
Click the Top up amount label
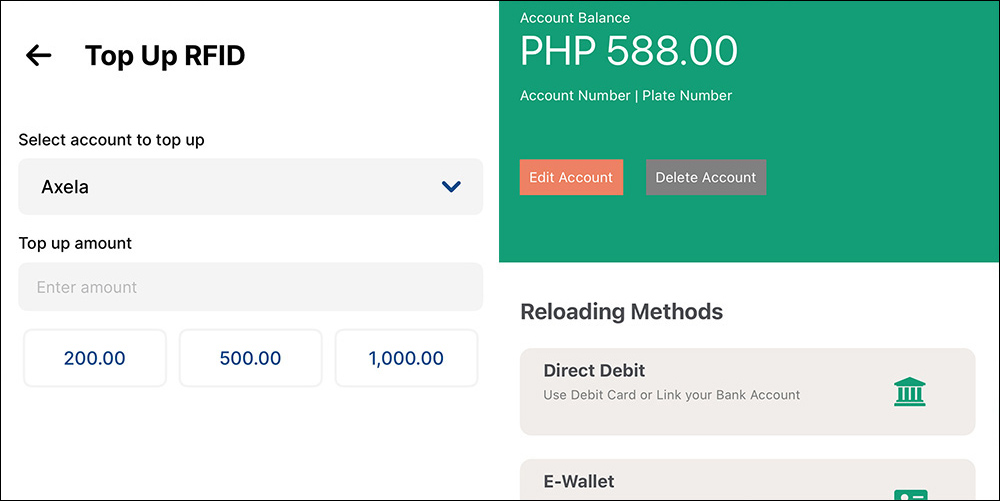[x=75, y=243]
